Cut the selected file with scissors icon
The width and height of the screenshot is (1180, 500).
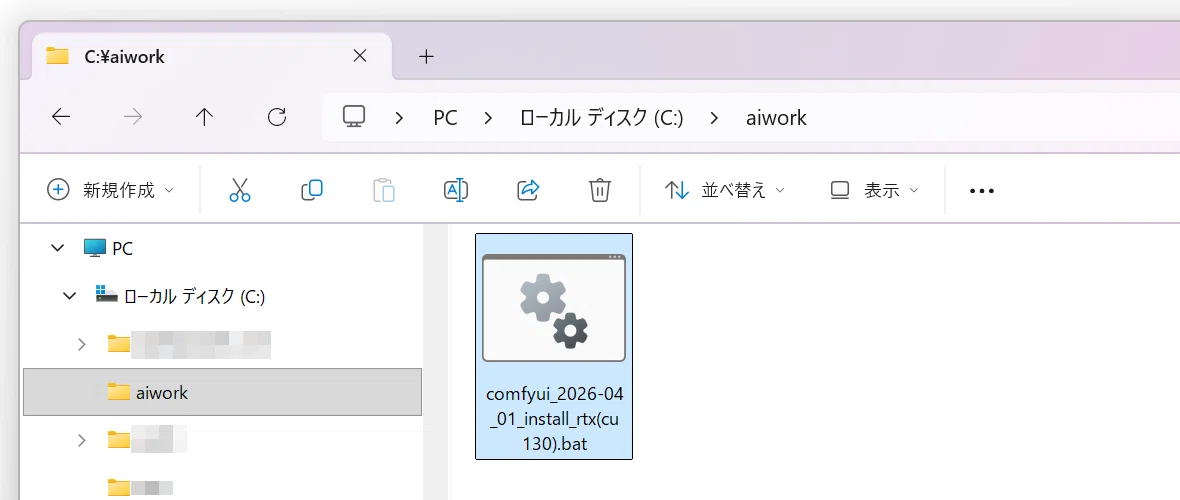[x=239, y=190]
